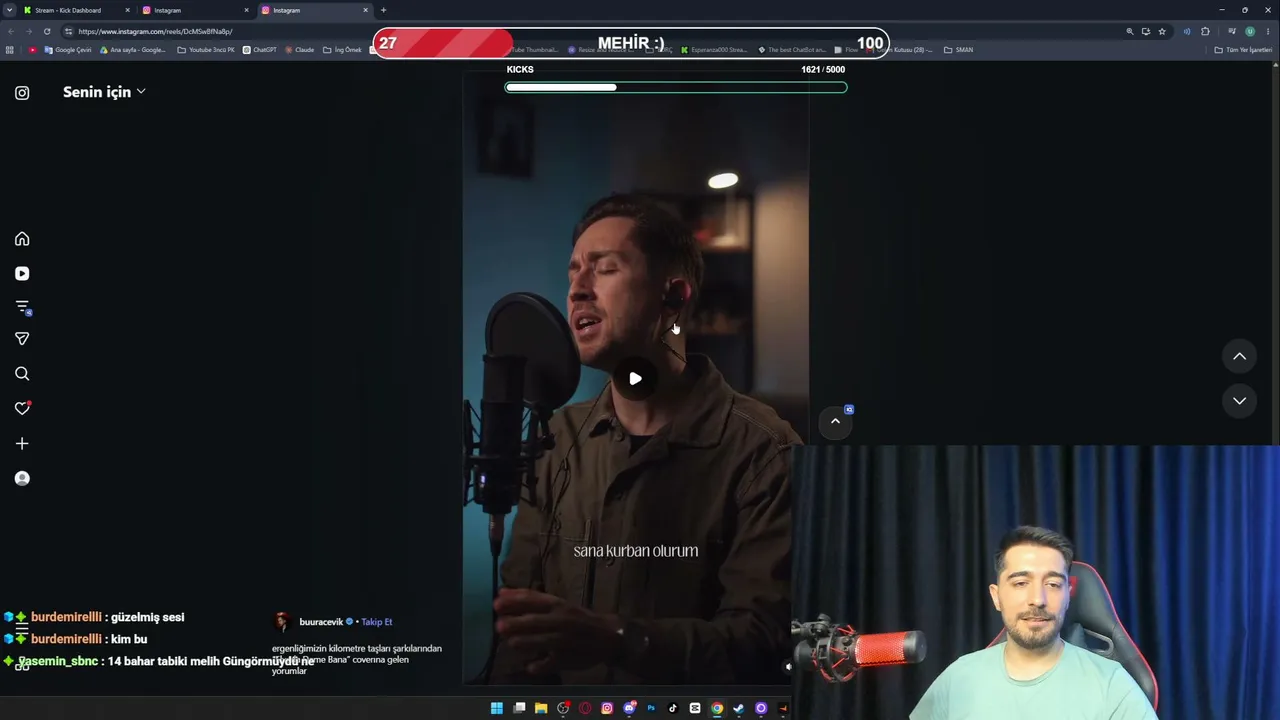Open the Google Çeviri bookmark

click(68, 50)
